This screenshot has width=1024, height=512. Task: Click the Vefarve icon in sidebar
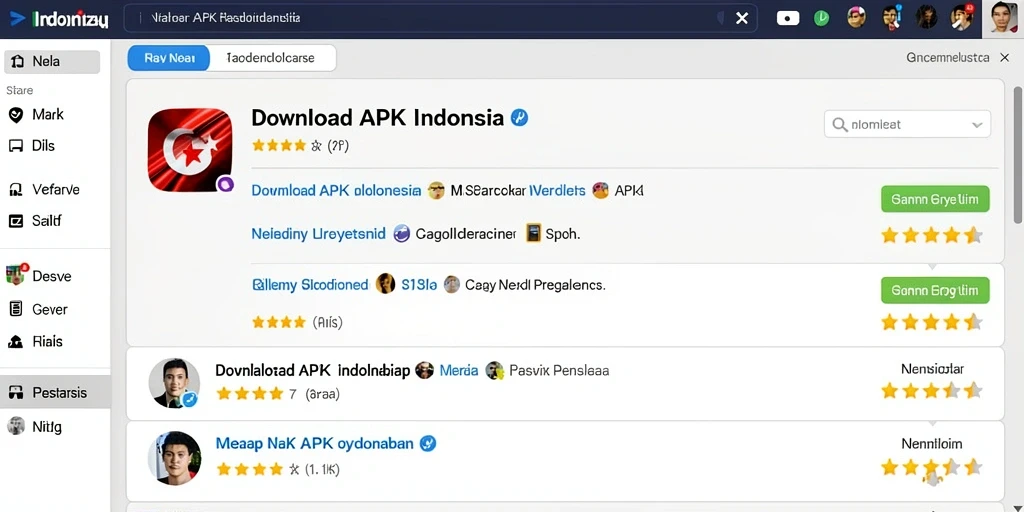pos(16,190)
